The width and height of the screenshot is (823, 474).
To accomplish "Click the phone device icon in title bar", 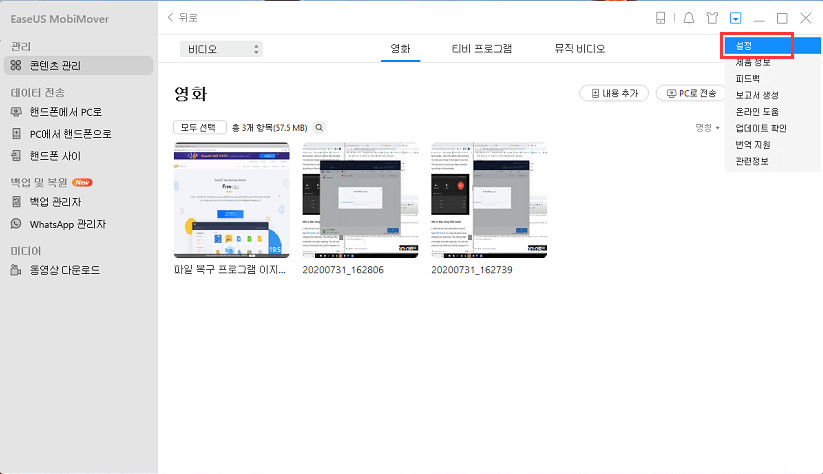I will point(660,18).
